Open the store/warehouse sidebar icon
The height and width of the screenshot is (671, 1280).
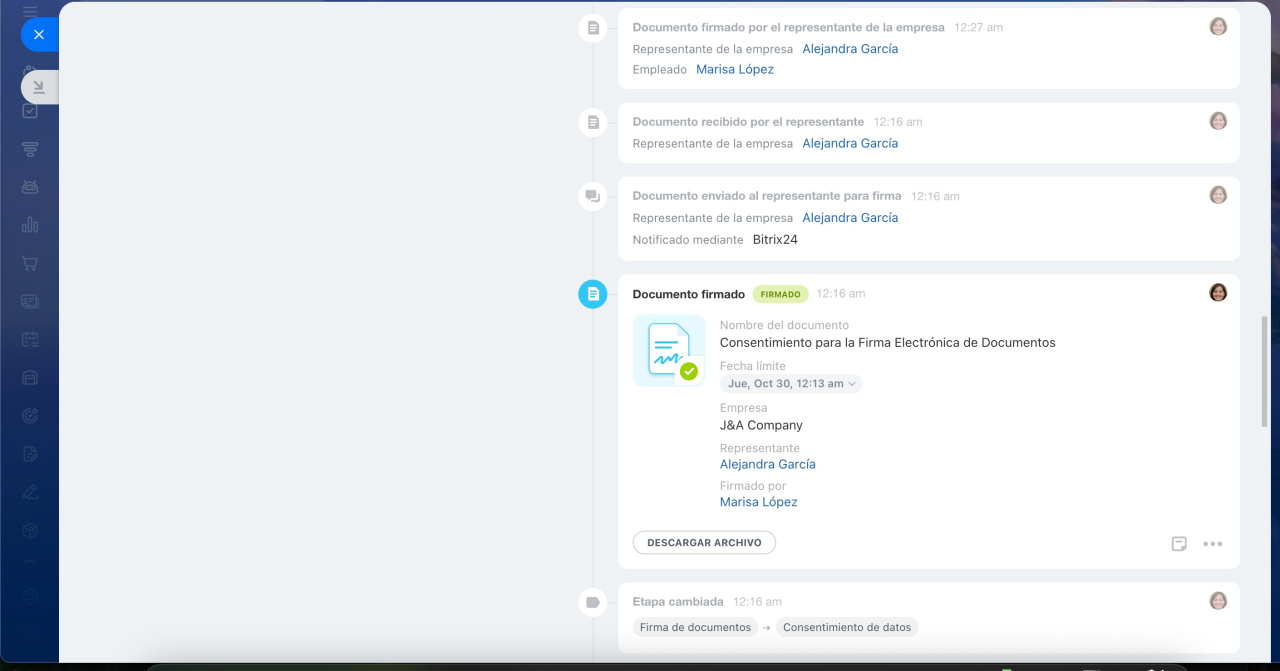coord(30,377)
